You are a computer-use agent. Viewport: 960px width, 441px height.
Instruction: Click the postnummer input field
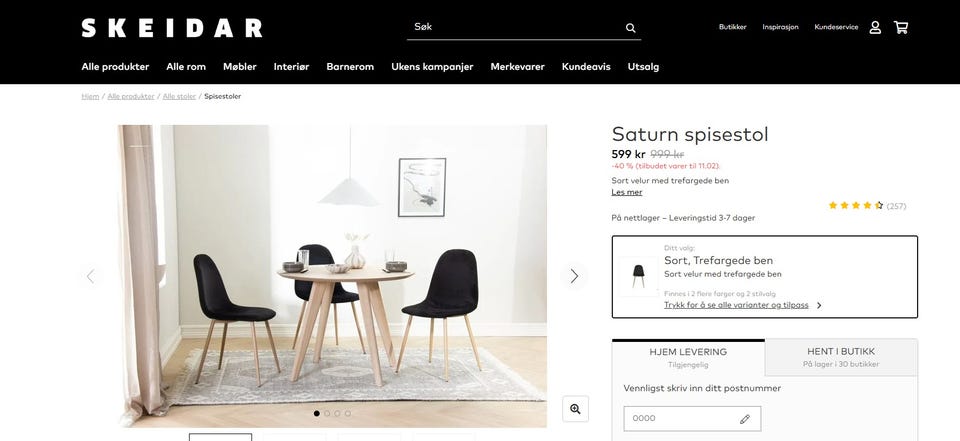pyautogui.click(x=692, y=419)
